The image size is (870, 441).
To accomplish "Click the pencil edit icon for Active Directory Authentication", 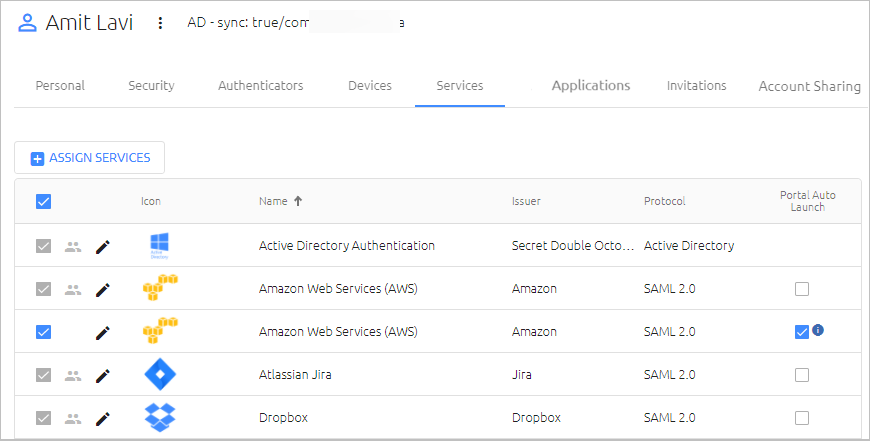I will [103, 246].
